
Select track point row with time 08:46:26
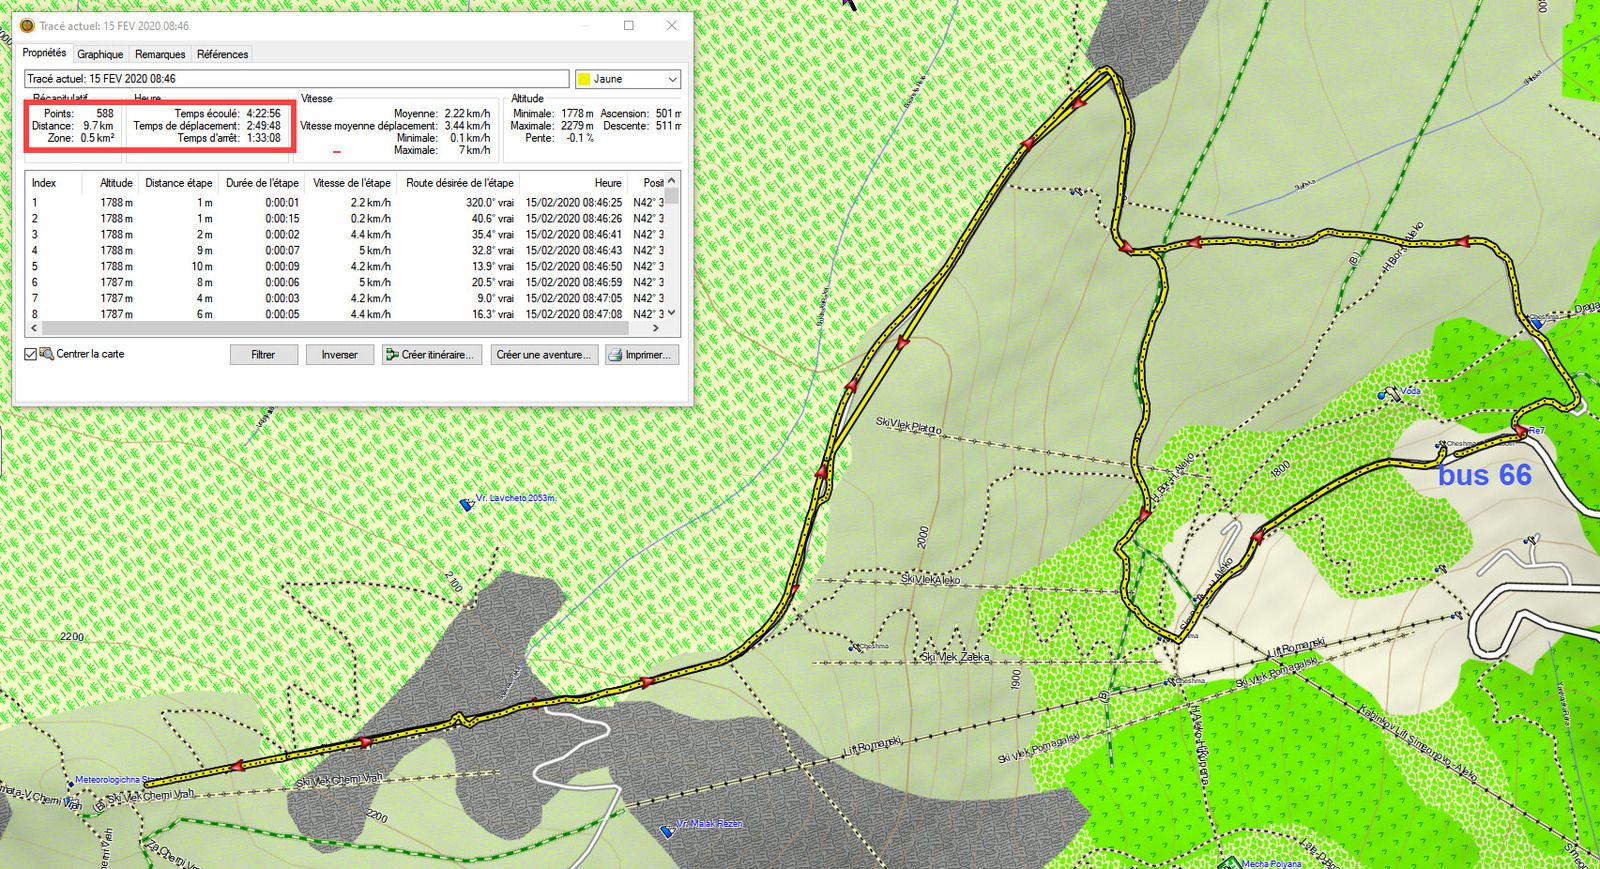[345, 218]
